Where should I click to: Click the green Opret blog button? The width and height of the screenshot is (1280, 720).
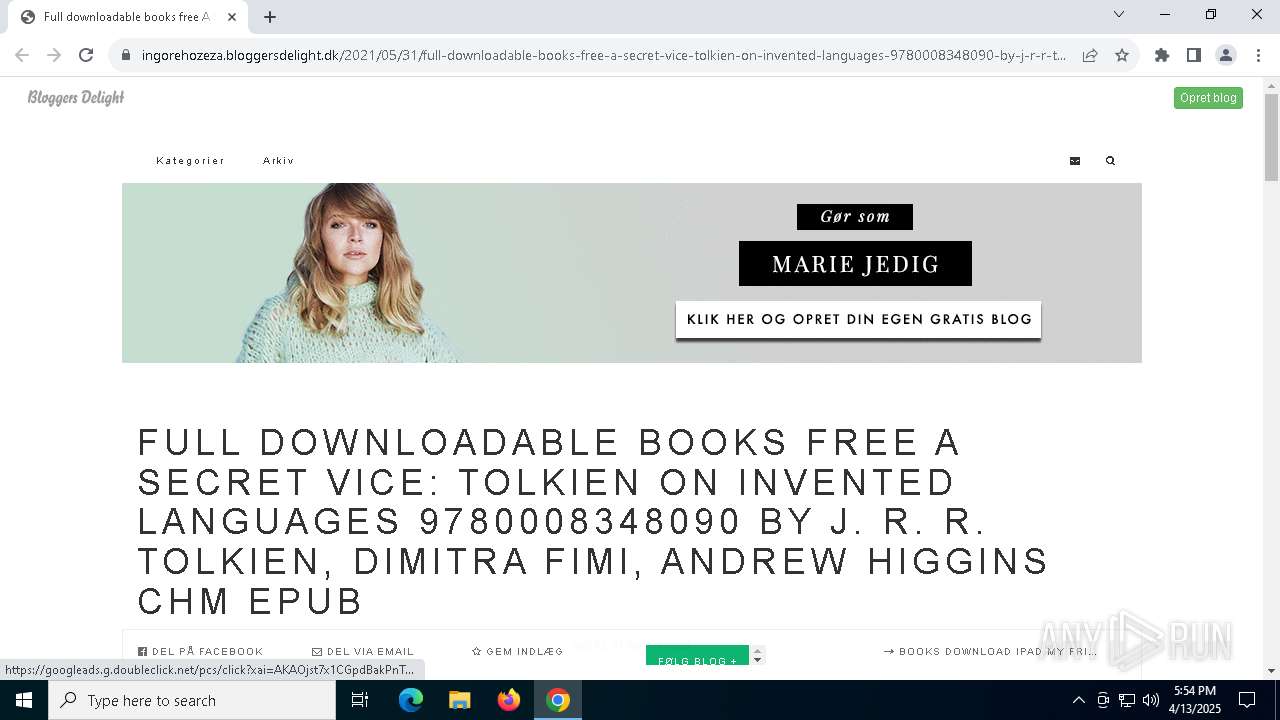point(1208,98)
